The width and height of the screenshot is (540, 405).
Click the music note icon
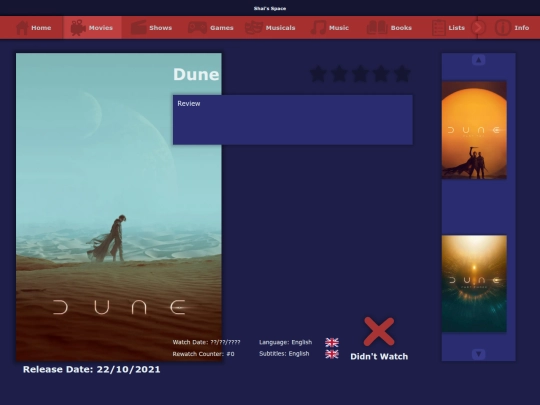318,28
